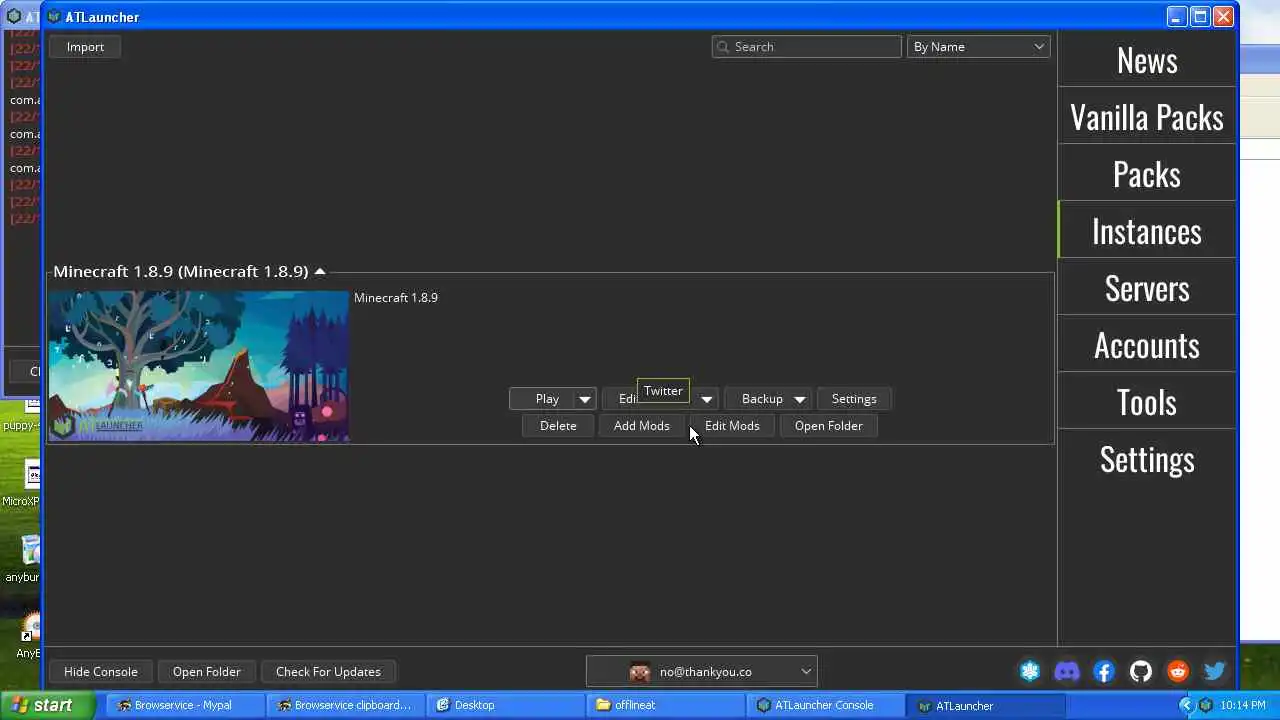Switch to ATLauncher Console taskbar item

click(825, 705)
